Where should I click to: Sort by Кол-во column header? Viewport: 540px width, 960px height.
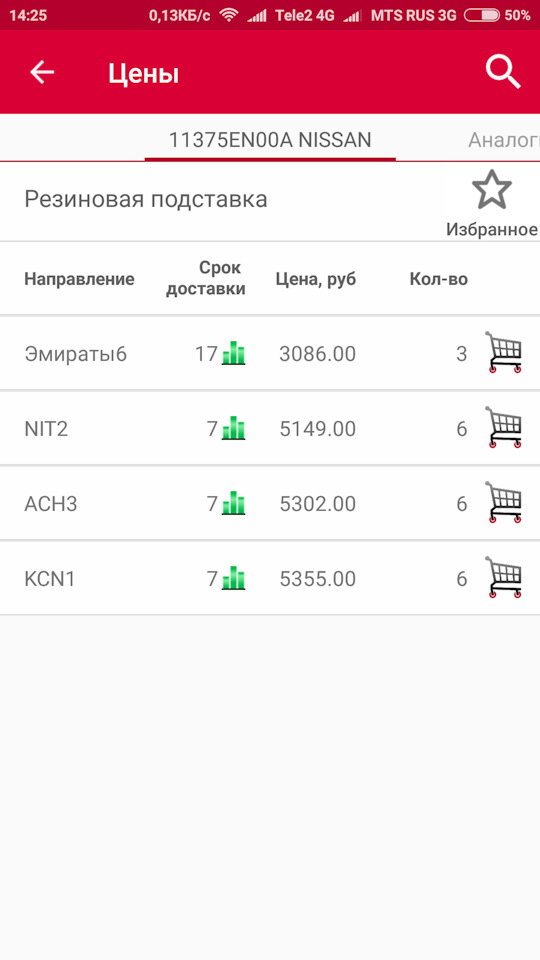click(x=438, y=279)
